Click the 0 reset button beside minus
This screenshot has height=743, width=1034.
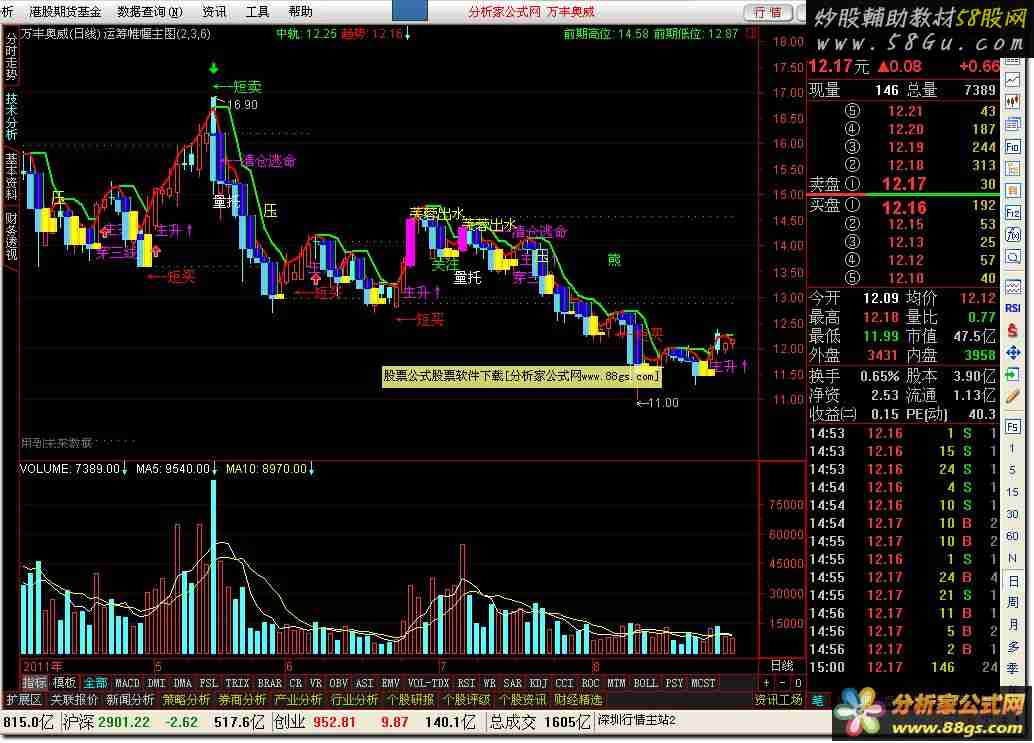797,683
